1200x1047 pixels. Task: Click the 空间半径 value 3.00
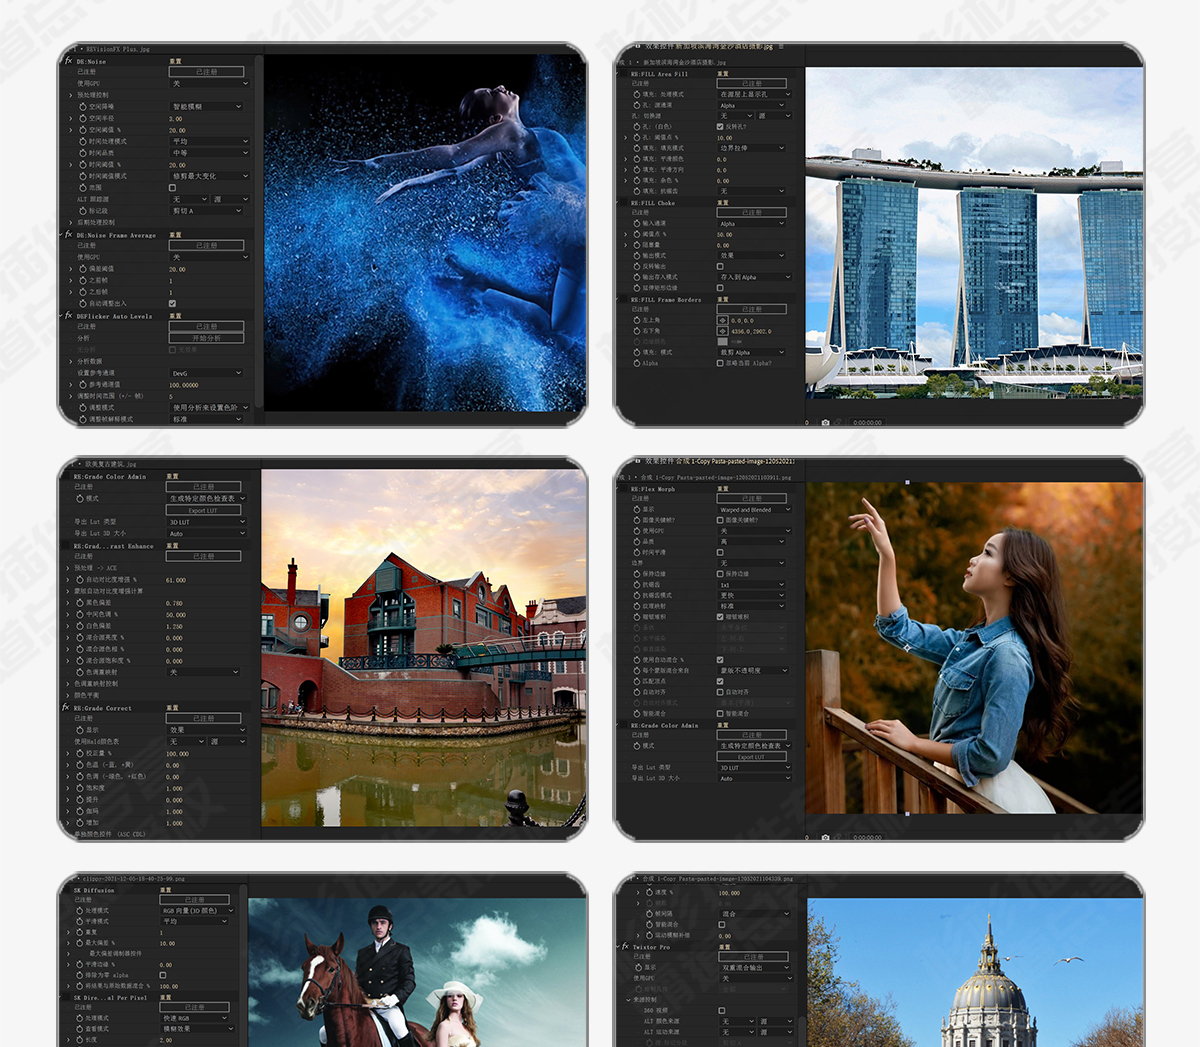176,119
